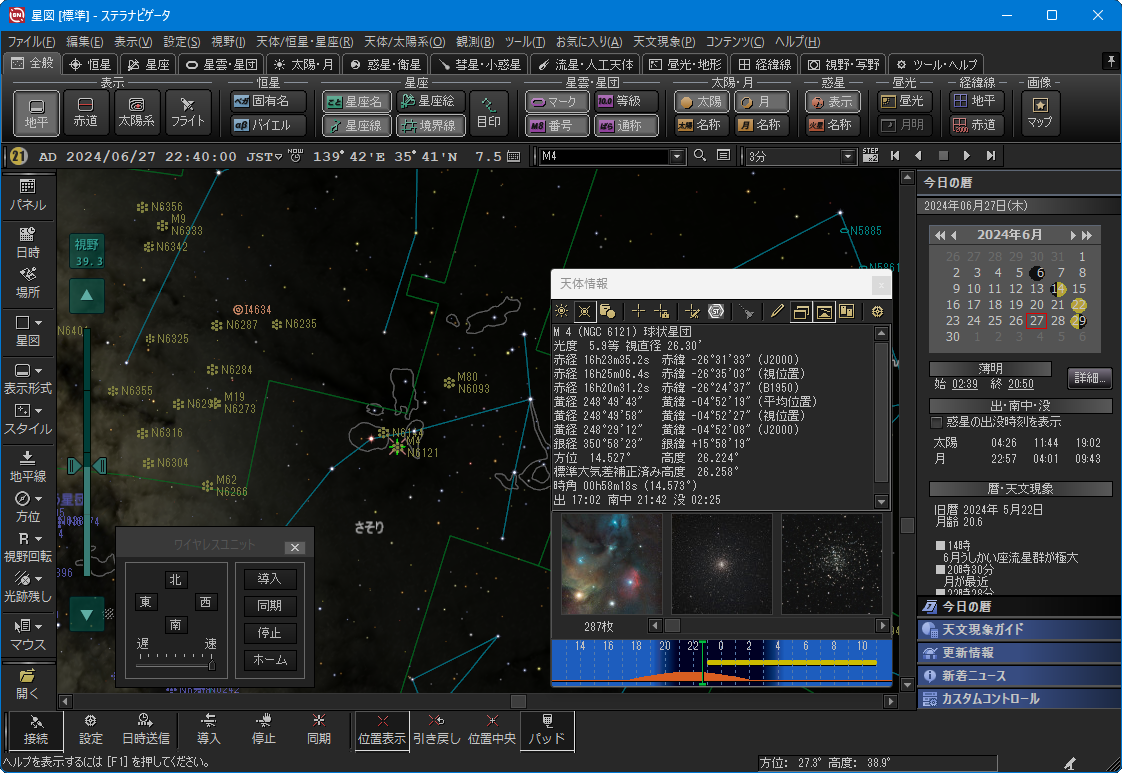This screenshot has height=773, width=1122.
Task: Open the 3分 time step dropdown
Action: pyautogui.click(x=850, y=156)
